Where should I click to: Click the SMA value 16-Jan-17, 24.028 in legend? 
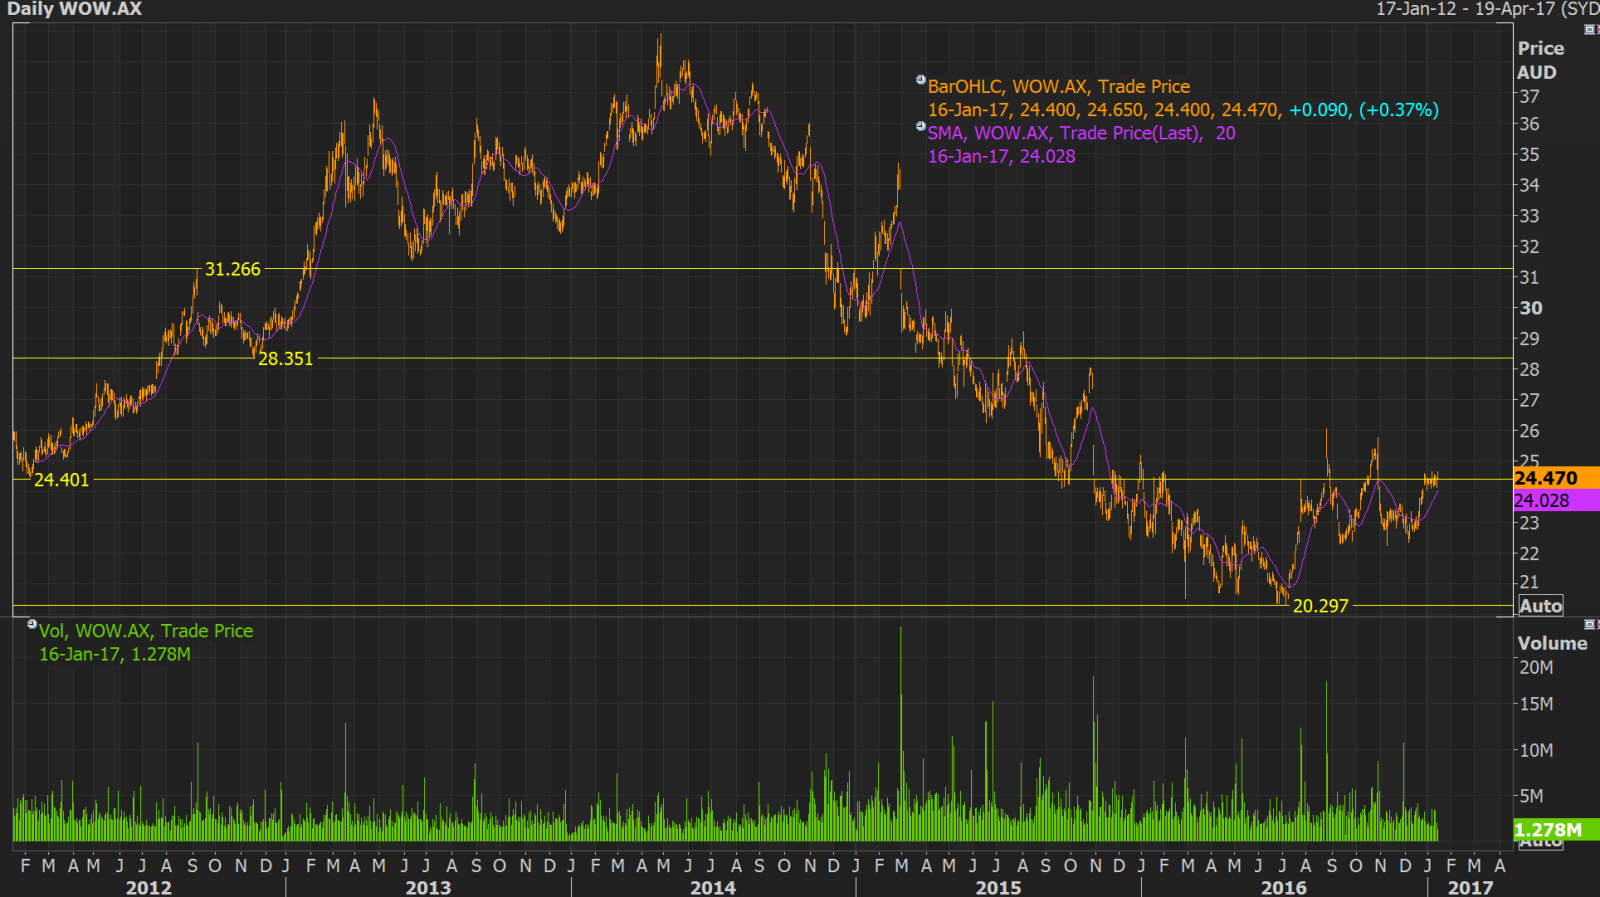1001,156
